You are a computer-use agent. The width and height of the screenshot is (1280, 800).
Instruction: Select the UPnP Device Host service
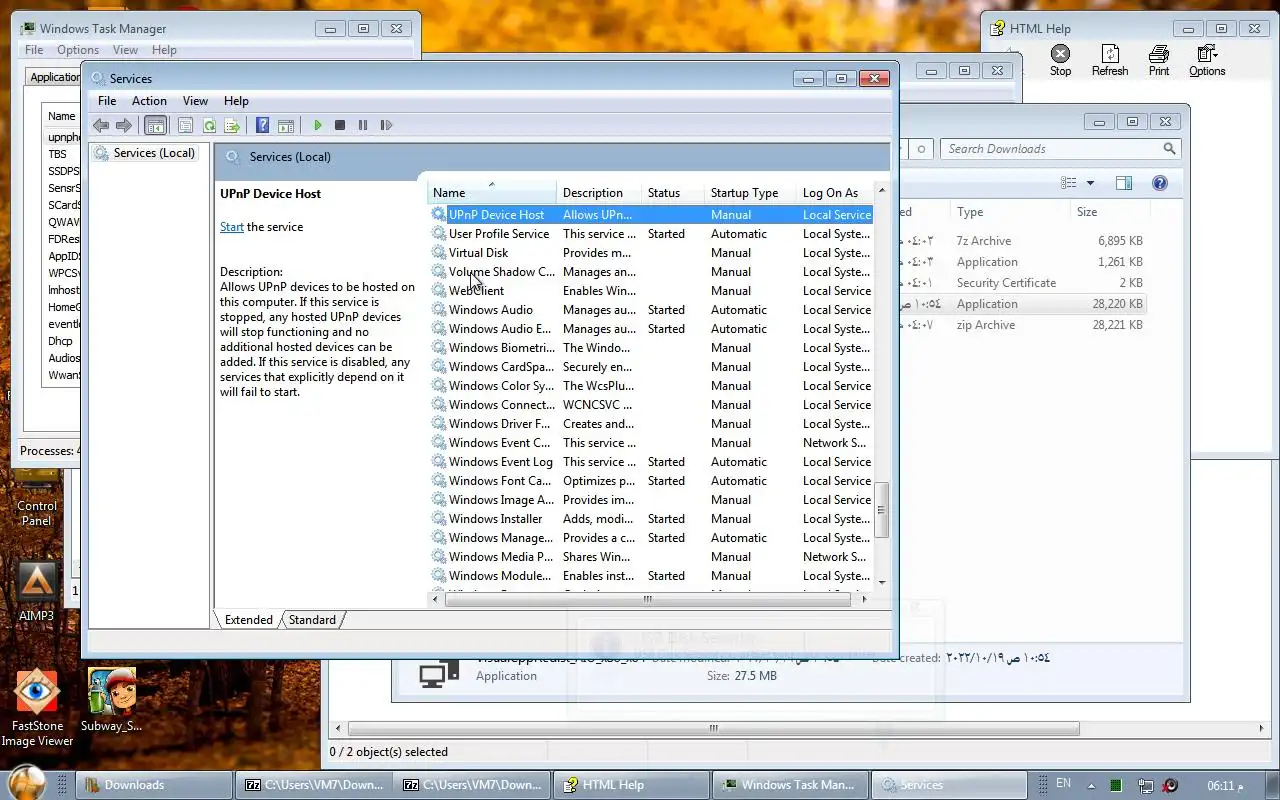tap(651, 215)
